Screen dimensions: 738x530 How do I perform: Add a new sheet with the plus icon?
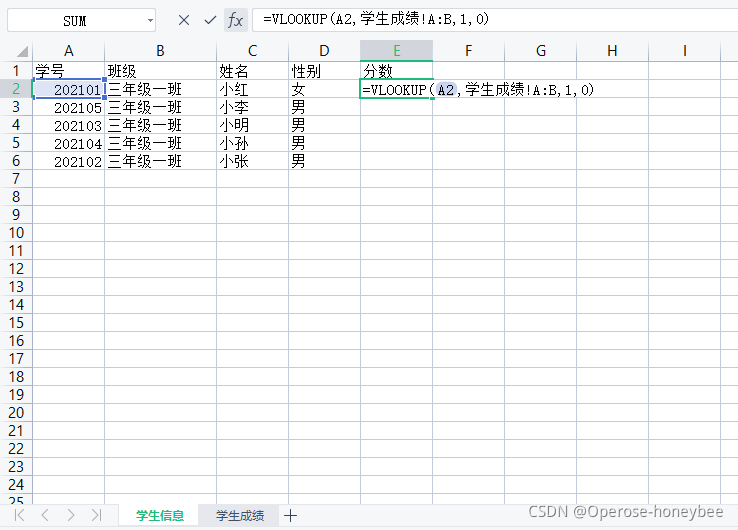290,515
